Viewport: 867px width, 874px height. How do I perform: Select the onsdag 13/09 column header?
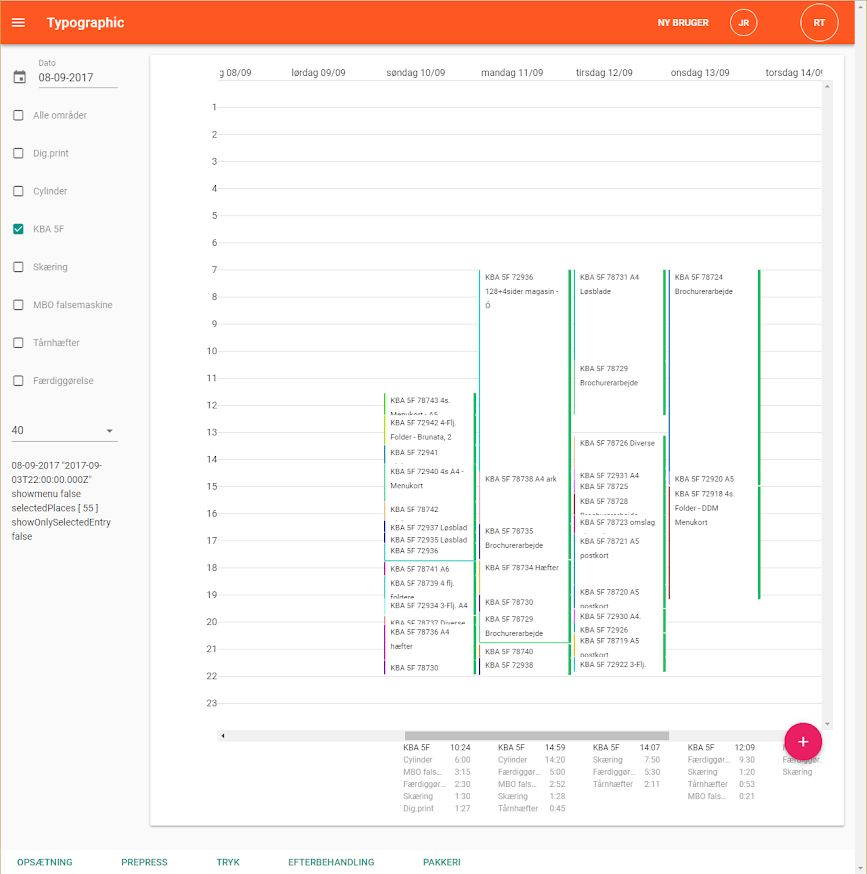point(700,72)
